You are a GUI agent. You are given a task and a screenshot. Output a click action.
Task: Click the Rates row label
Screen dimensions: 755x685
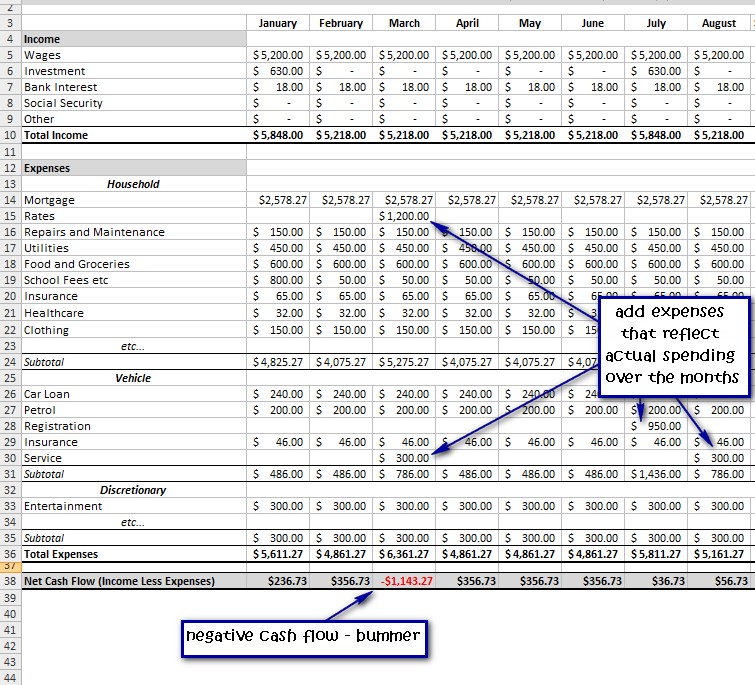coord(39,216)
